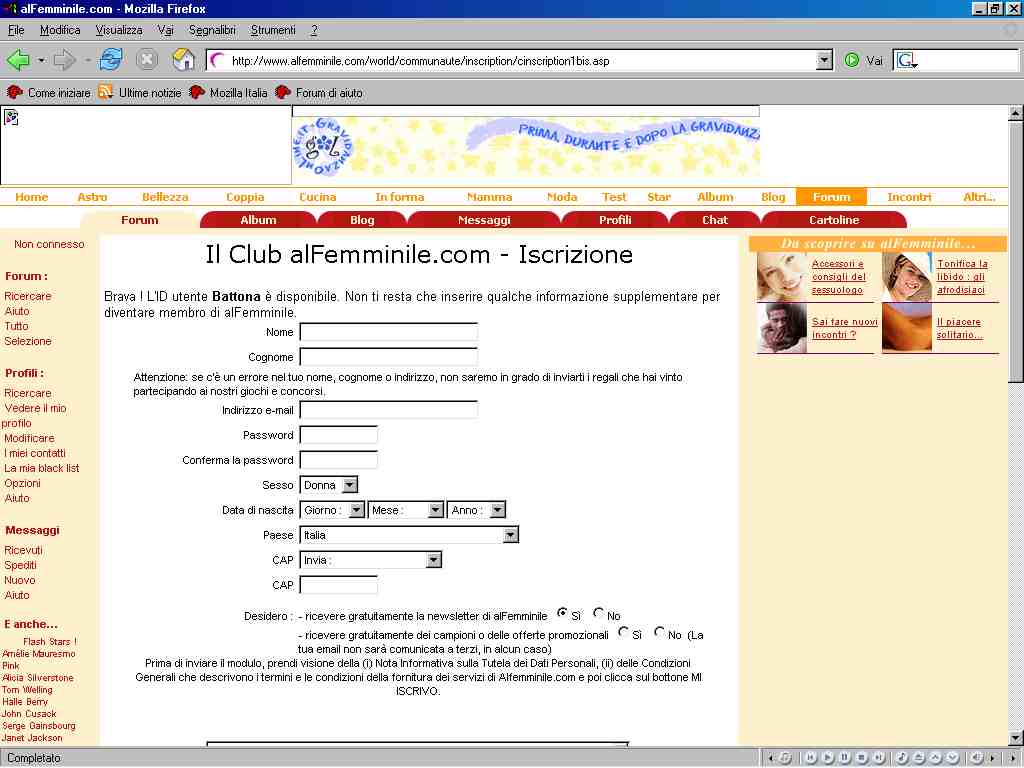This screenshot has width=1024, height=768.
Task: Open the smiling woman thumbnail for Accessori
Action: [x=782, y=277]
